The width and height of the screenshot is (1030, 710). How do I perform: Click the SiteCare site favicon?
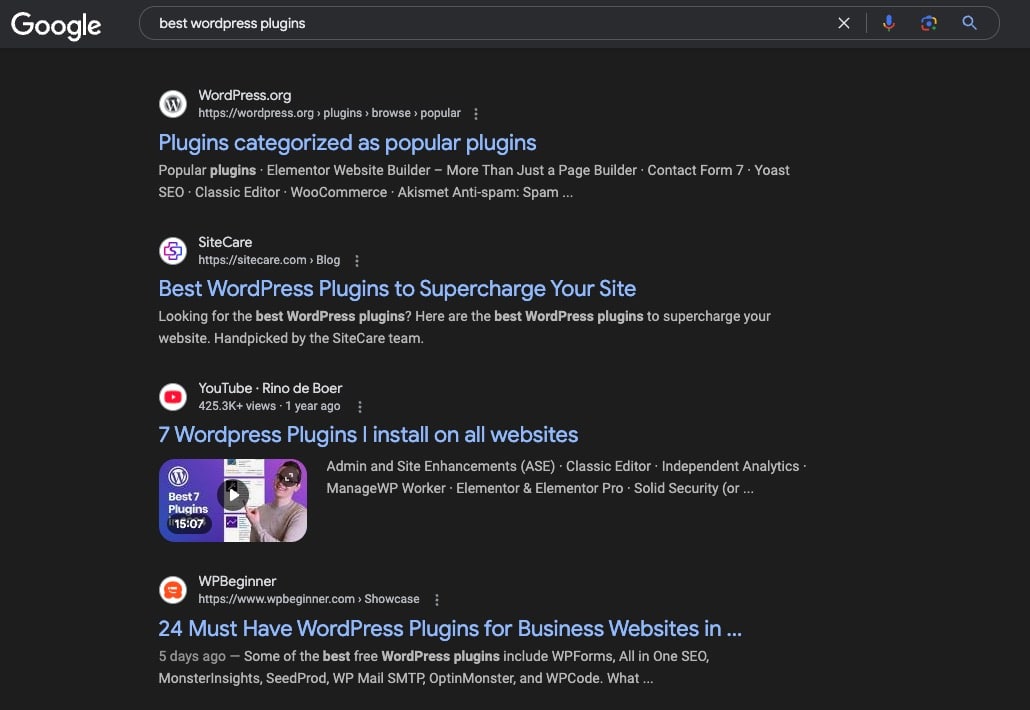173,250
